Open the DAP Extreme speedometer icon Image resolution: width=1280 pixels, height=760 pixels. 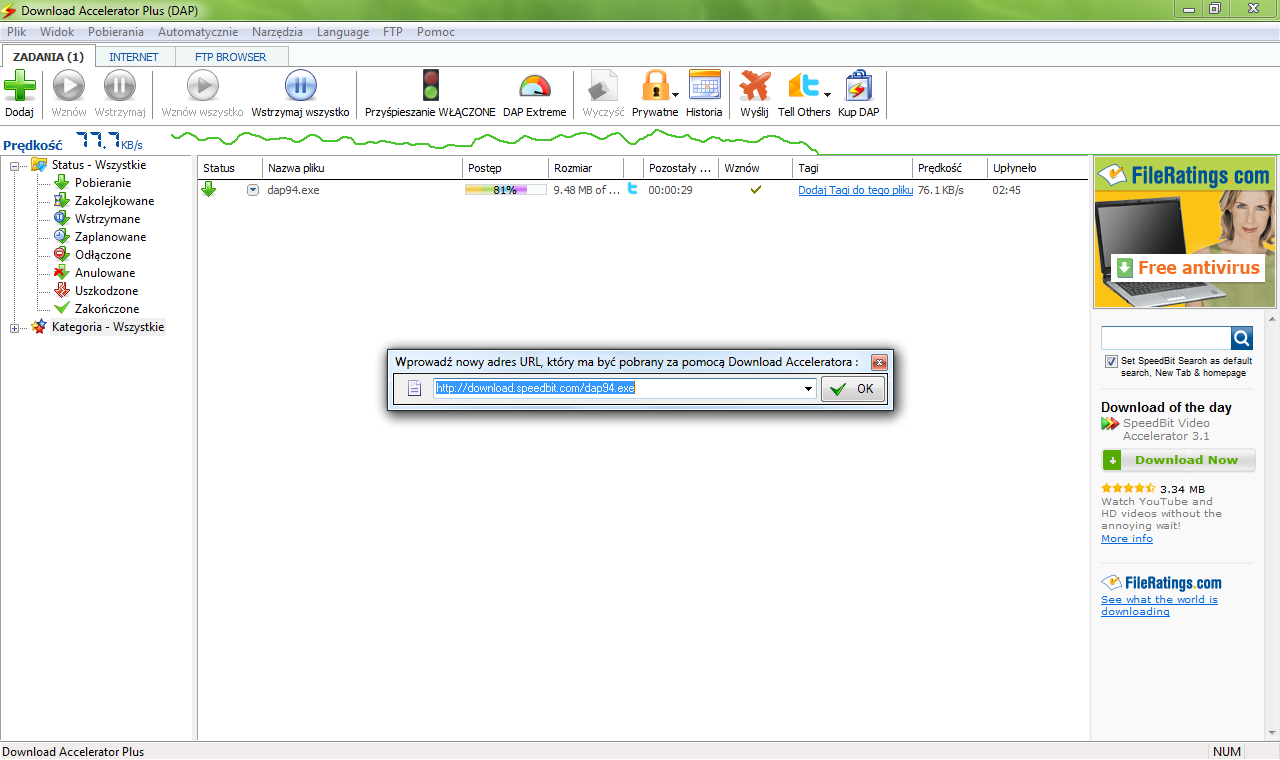tap(534, 87)
